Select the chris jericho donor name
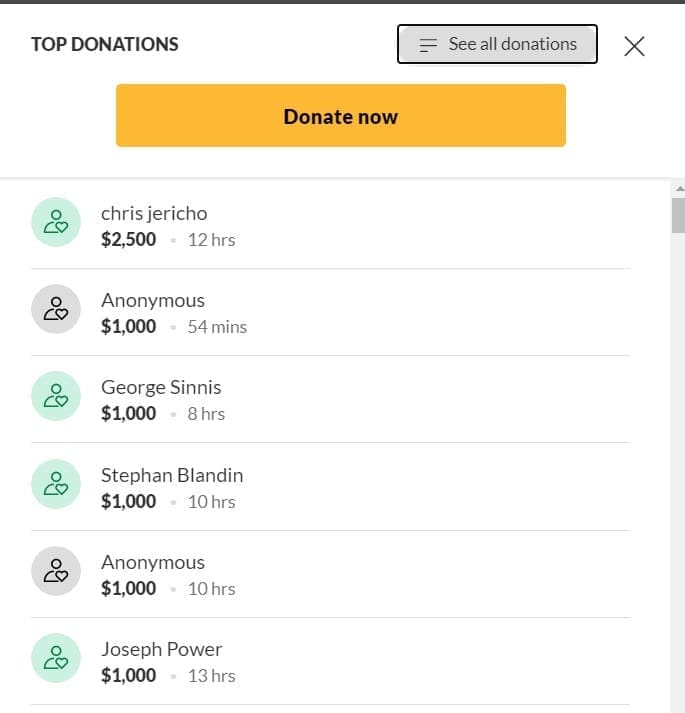This screenshot has height=713, width=685. (154, 213)
